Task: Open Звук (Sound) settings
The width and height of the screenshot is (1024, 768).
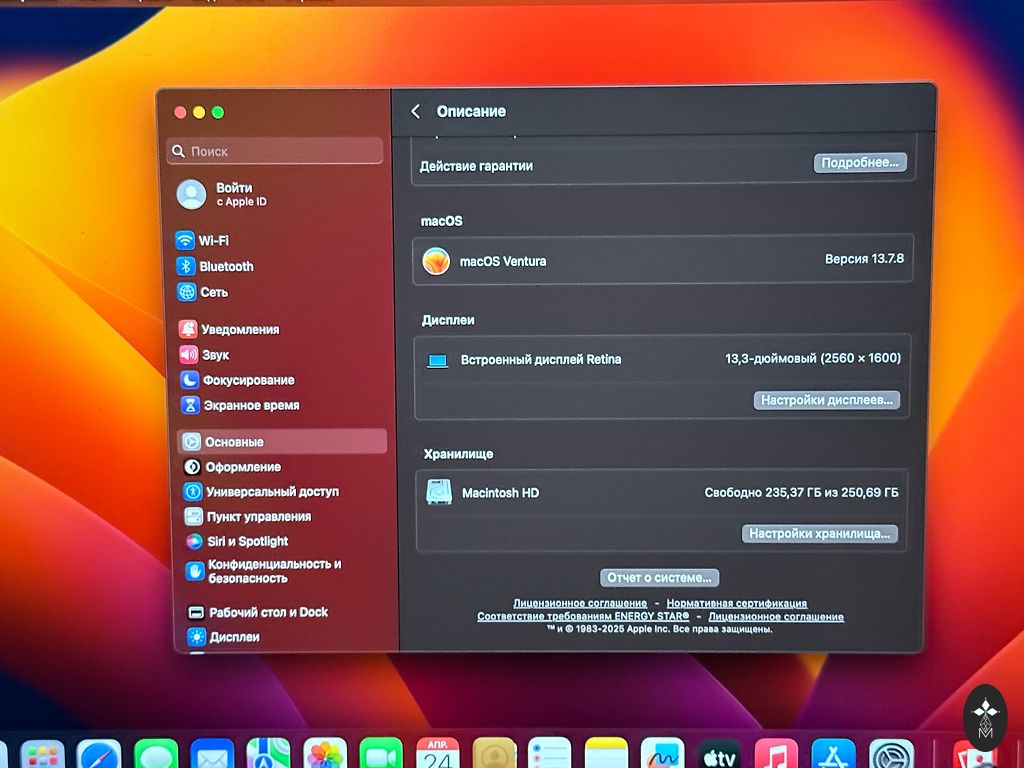Action: [x=215, y=355]
